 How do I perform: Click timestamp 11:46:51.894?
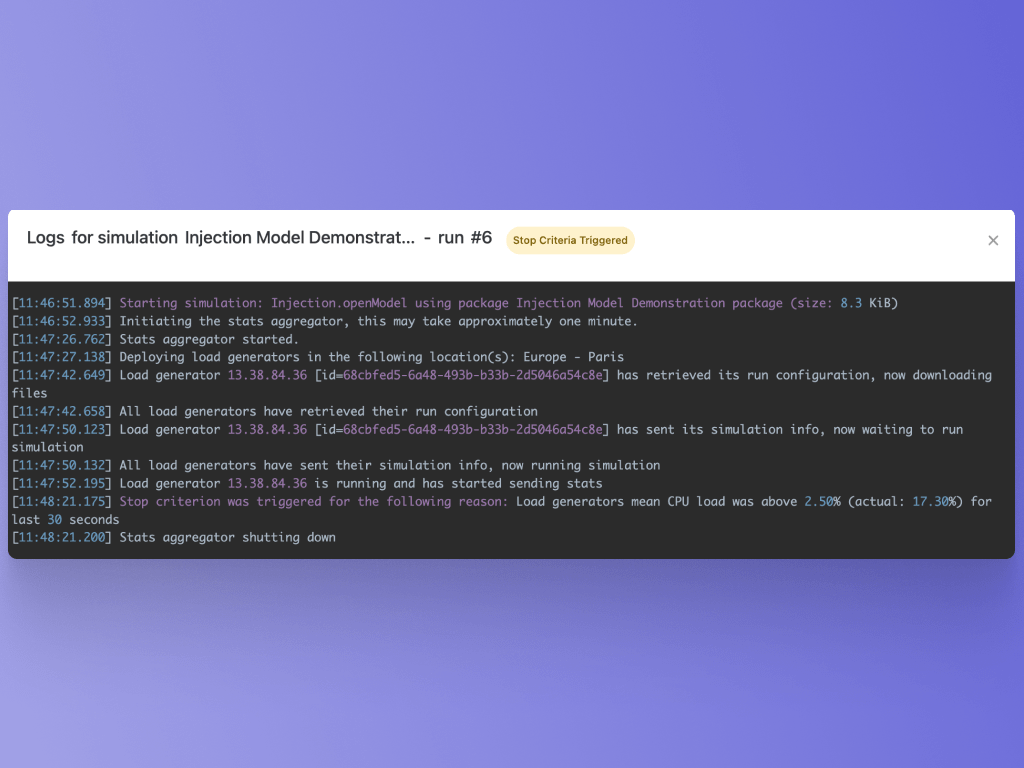click(61, 303)
